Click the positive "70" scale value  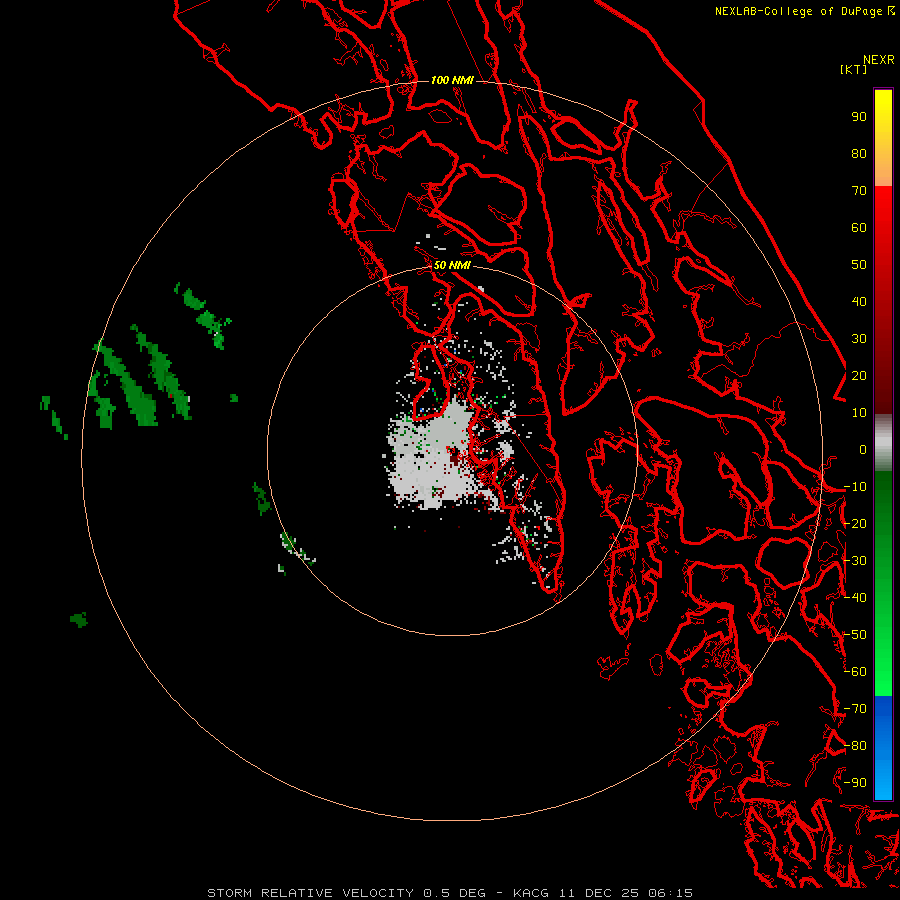(859, 191)
